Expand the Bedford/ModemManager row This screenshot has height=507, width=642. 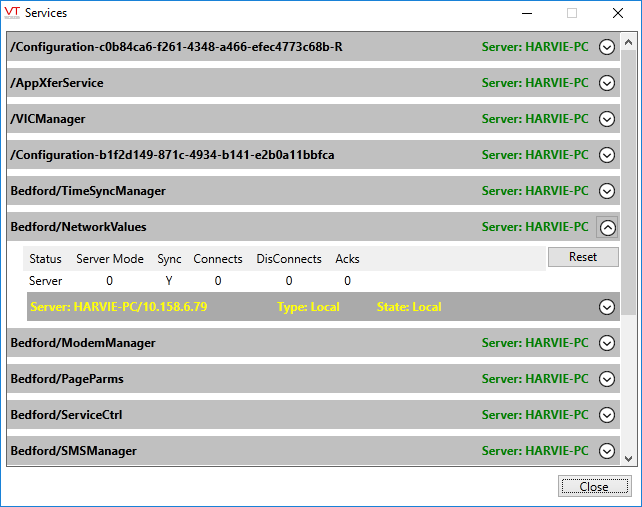tap(606, 343)
